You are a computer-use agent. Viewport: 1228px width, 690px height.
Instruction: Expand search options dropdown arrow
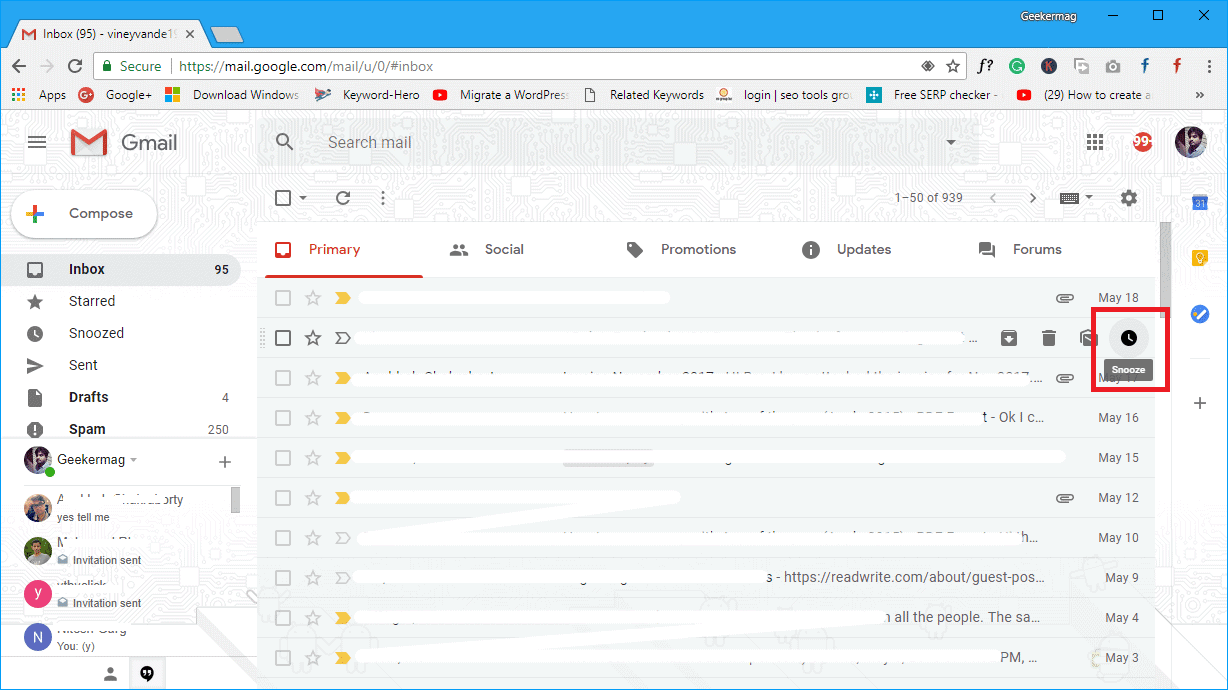[x=950, y=142]
